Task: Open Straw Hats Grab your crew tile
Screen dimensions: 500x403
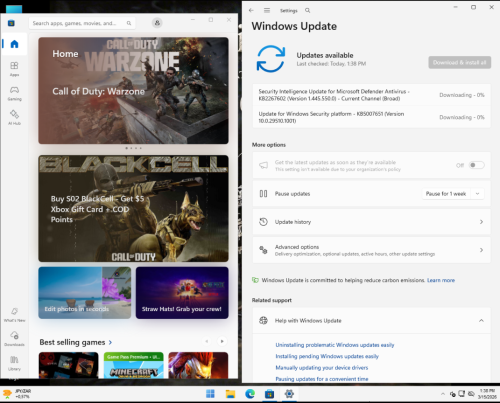Action: 182,293
